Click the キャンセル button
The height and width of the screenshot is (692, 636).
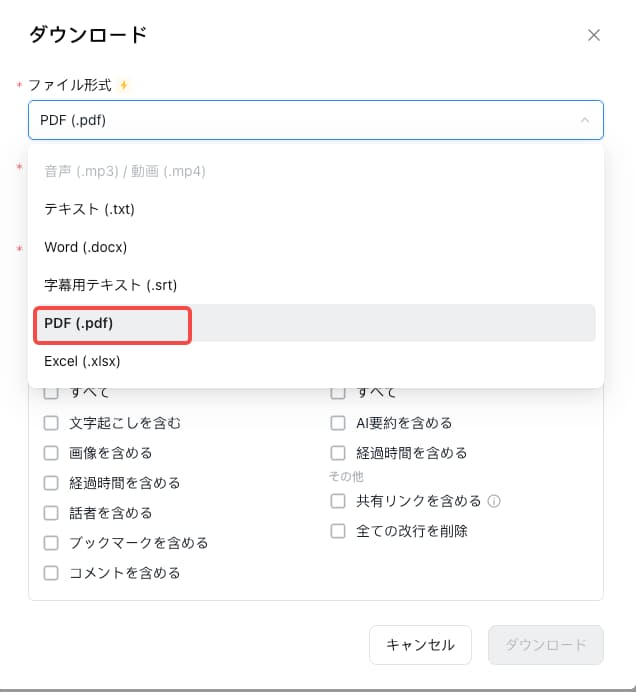click(x=420, y=645)
